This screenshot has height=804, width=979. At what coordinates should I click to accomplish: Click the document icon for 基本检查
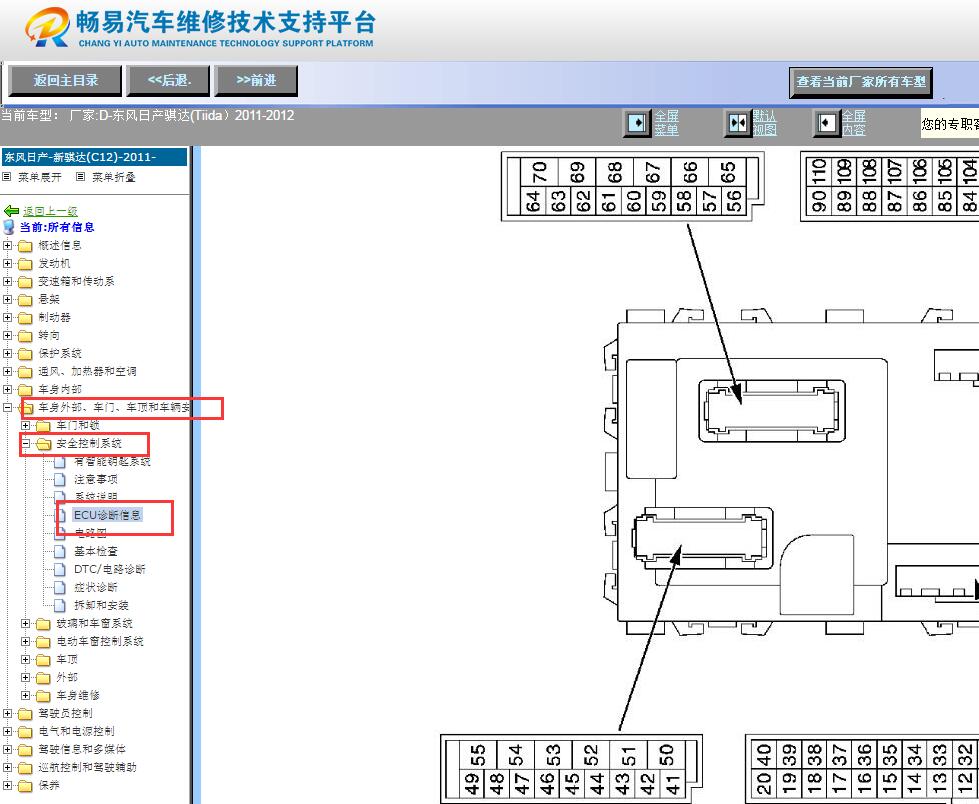click(x=60, y=551)
